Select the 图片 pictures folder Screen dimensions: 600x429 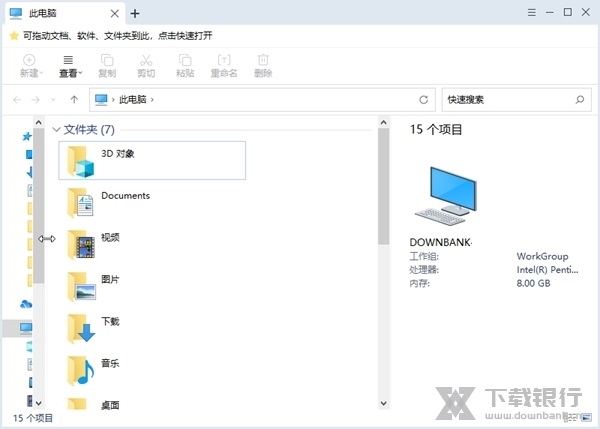point(152,287)
